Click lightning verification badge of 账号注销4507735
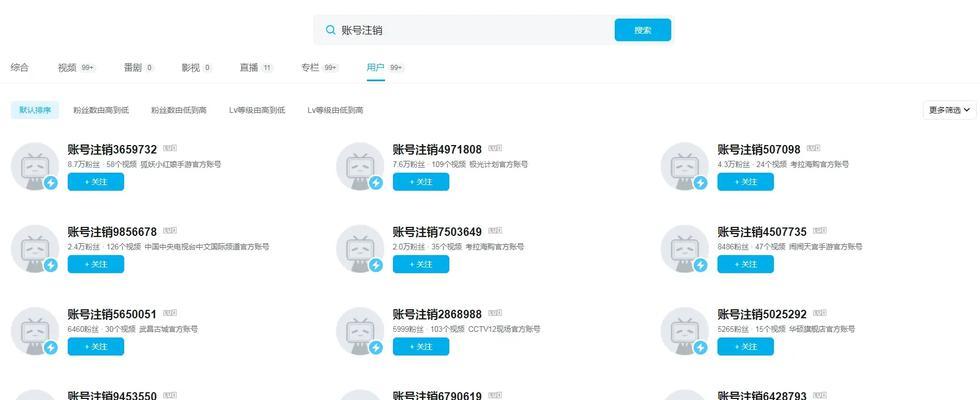The height and width of the screenshot is (400, 980). click(701, 265)
